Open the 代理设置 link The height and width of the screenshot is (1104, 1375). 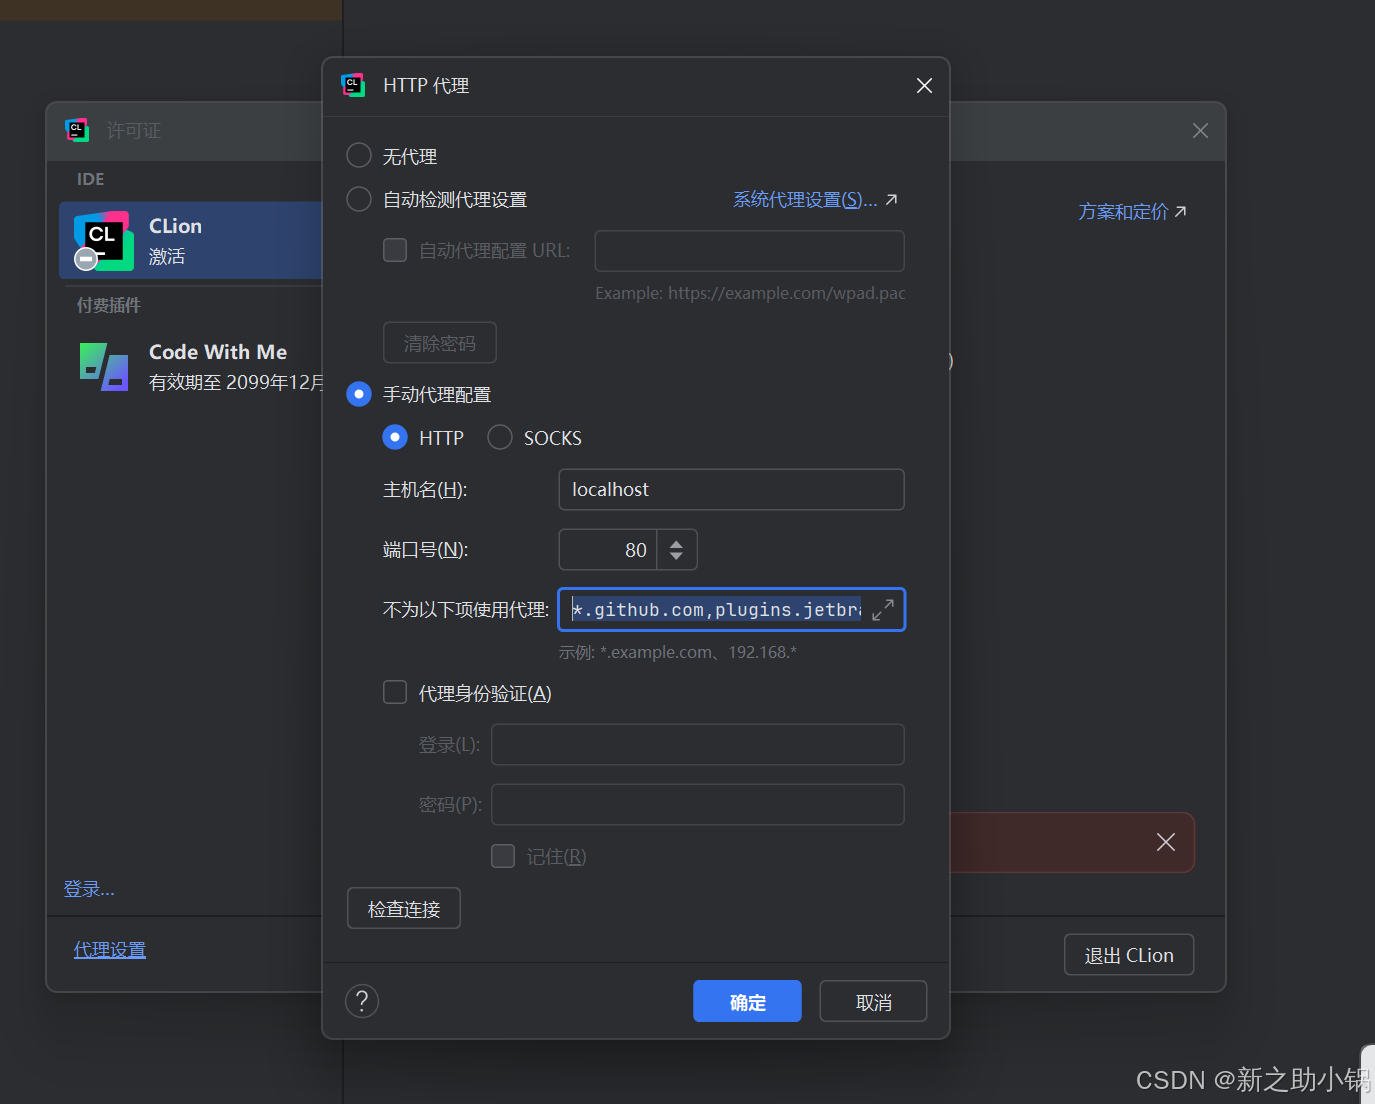click(x=110, y=950)
